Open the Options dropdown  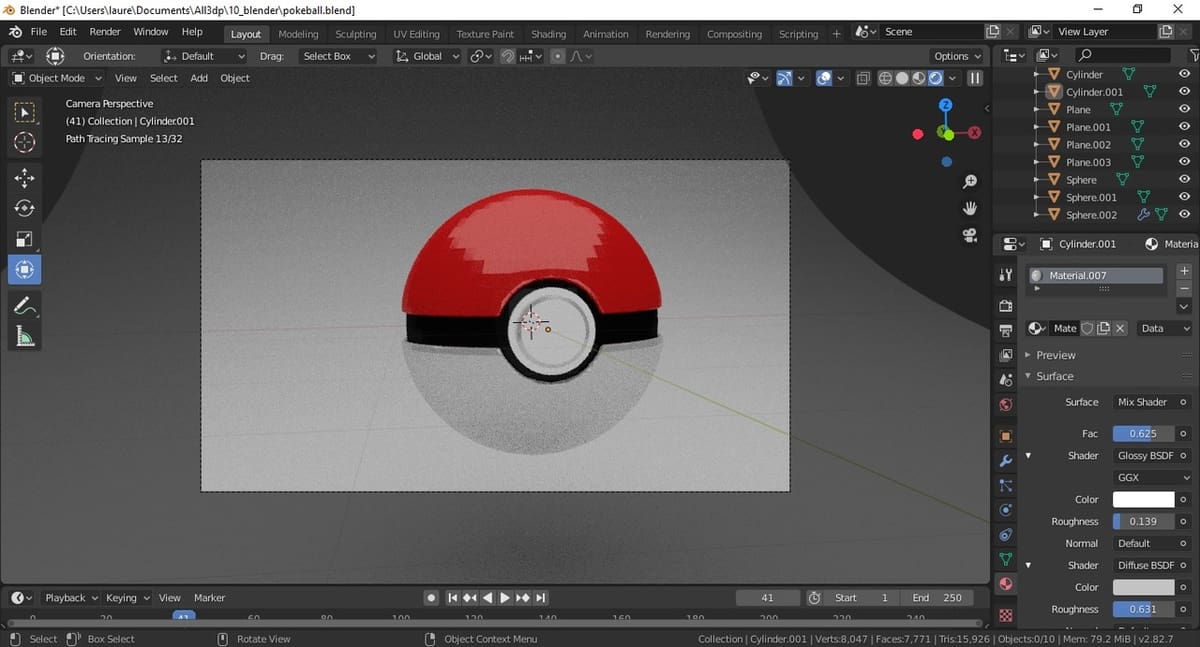point(957,56)
